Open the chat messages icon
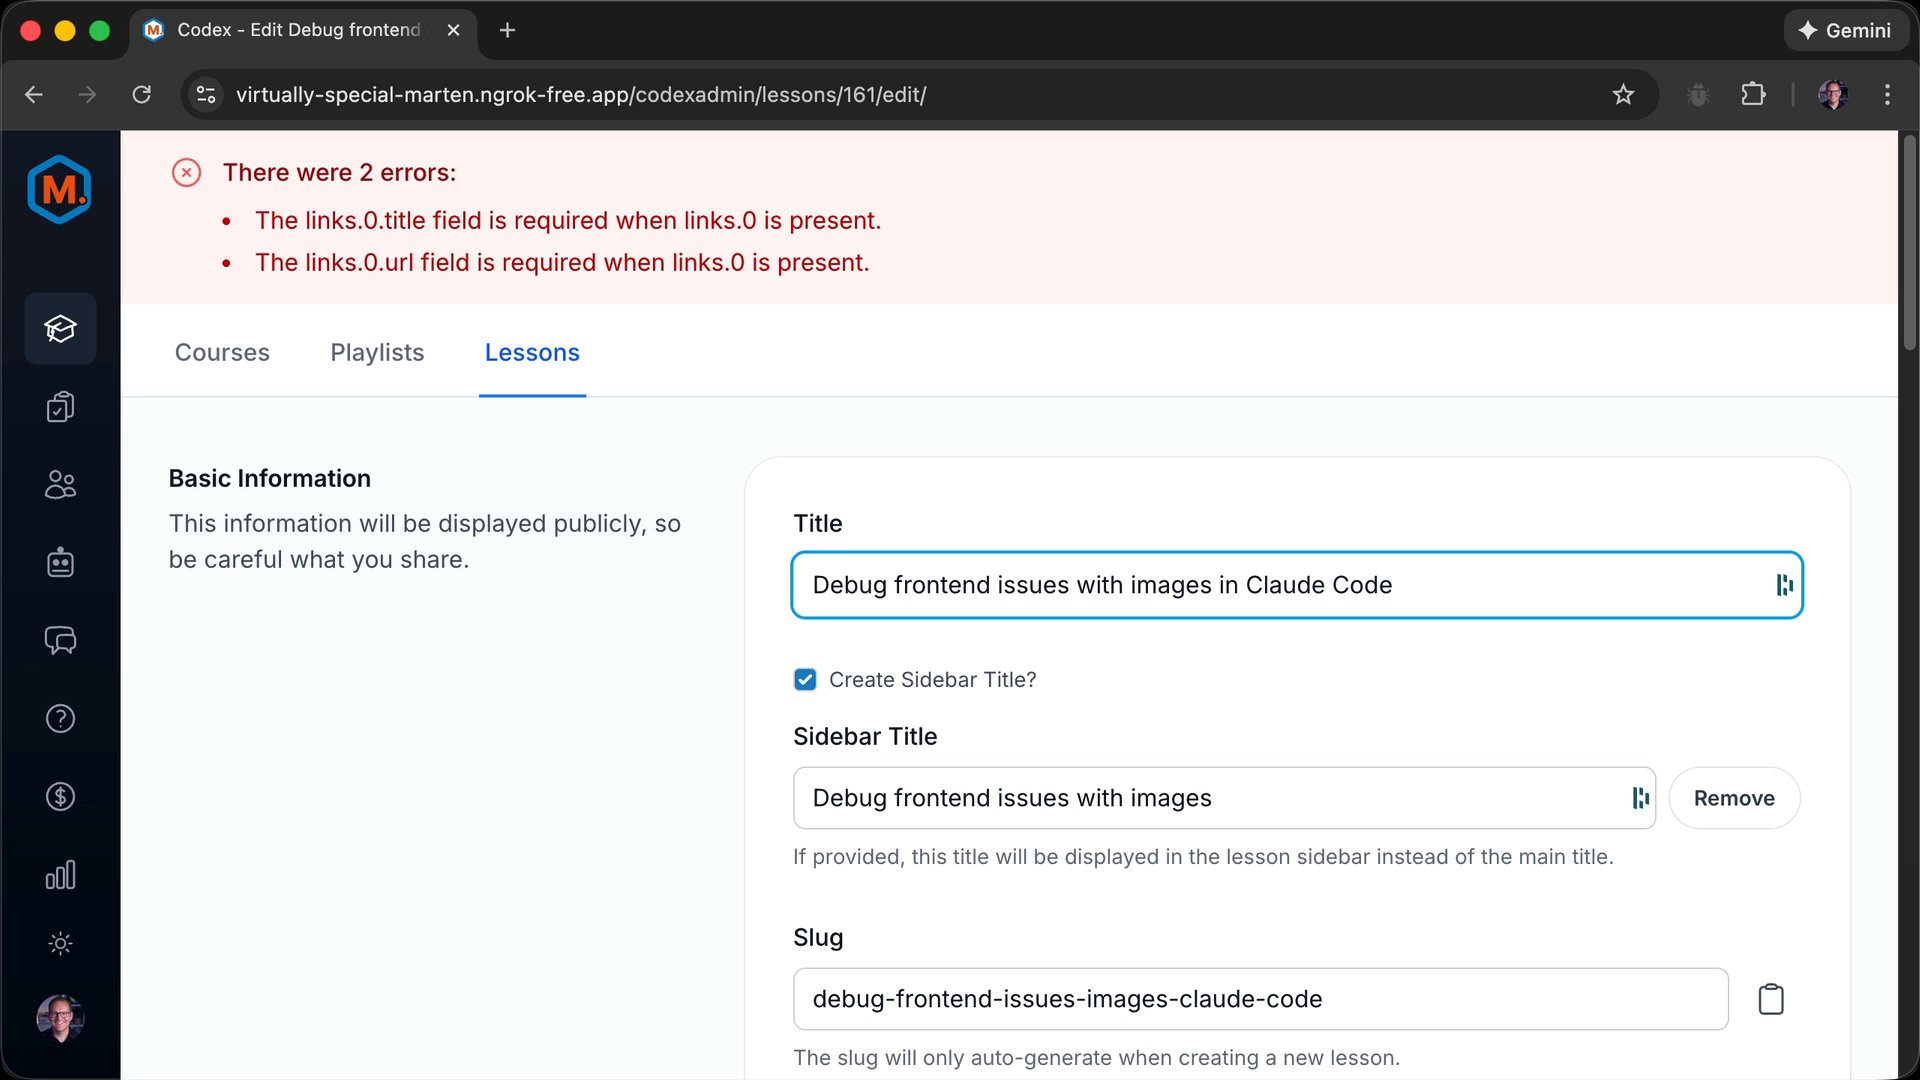This screenshot has height=1080, width=1920. tap(60, 640)
